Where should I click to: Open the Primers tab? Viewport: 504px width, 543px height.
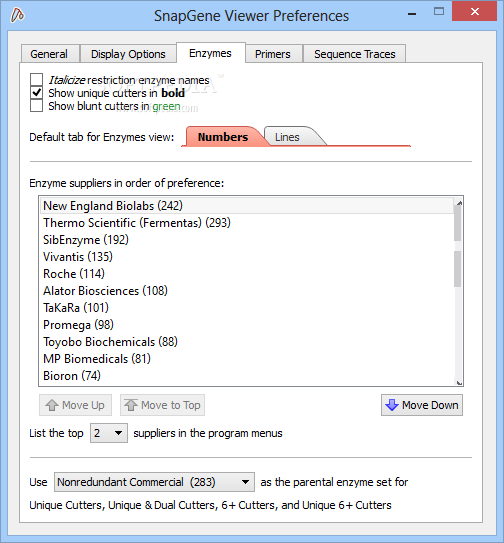tap(273, 54)
